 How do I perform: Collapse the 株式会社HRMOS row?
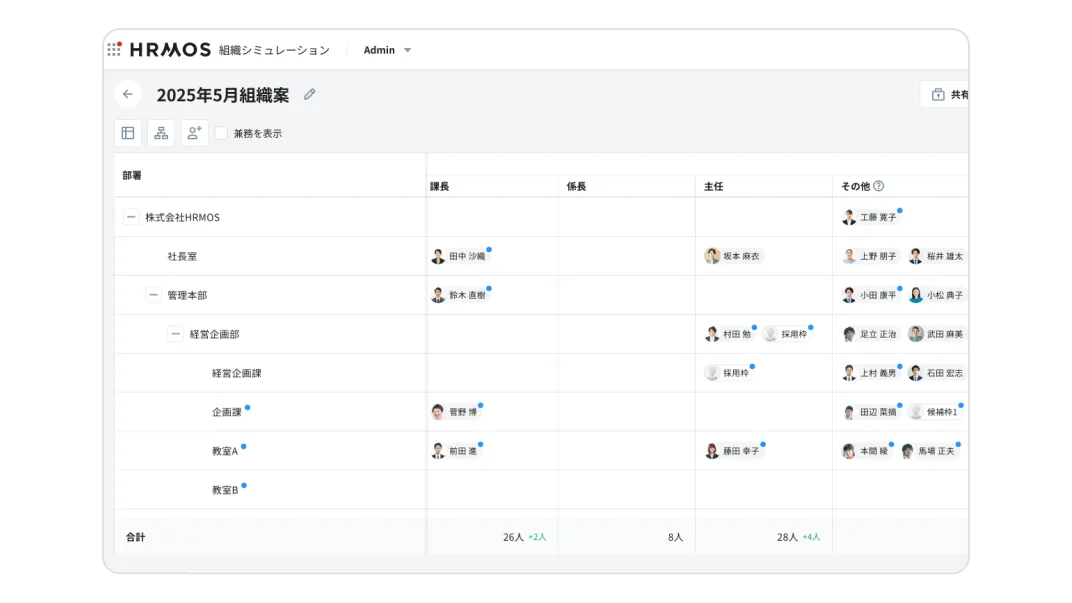131,216
